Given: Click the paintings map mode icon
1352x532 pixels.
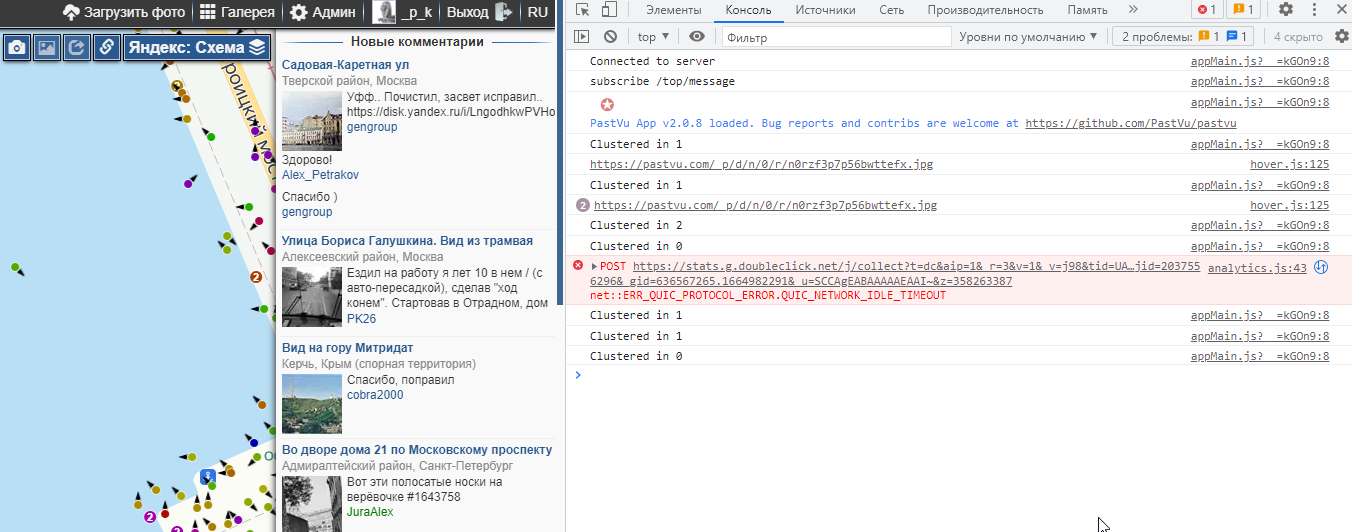Looking at the screenshot, I should coord(47,47).
